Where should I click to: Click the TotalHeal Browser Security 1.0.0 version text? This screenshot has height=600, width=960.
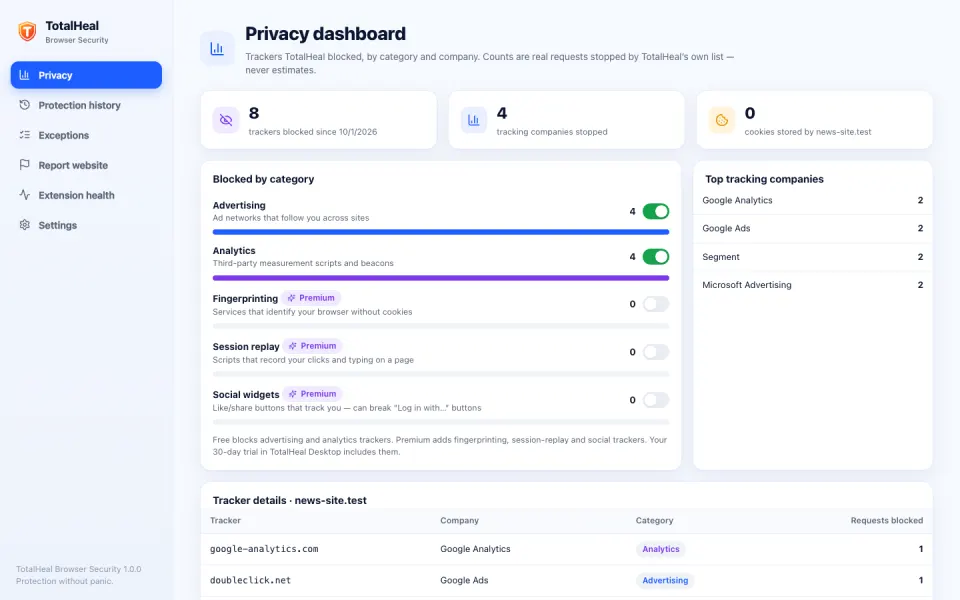[x=78, y=569]
